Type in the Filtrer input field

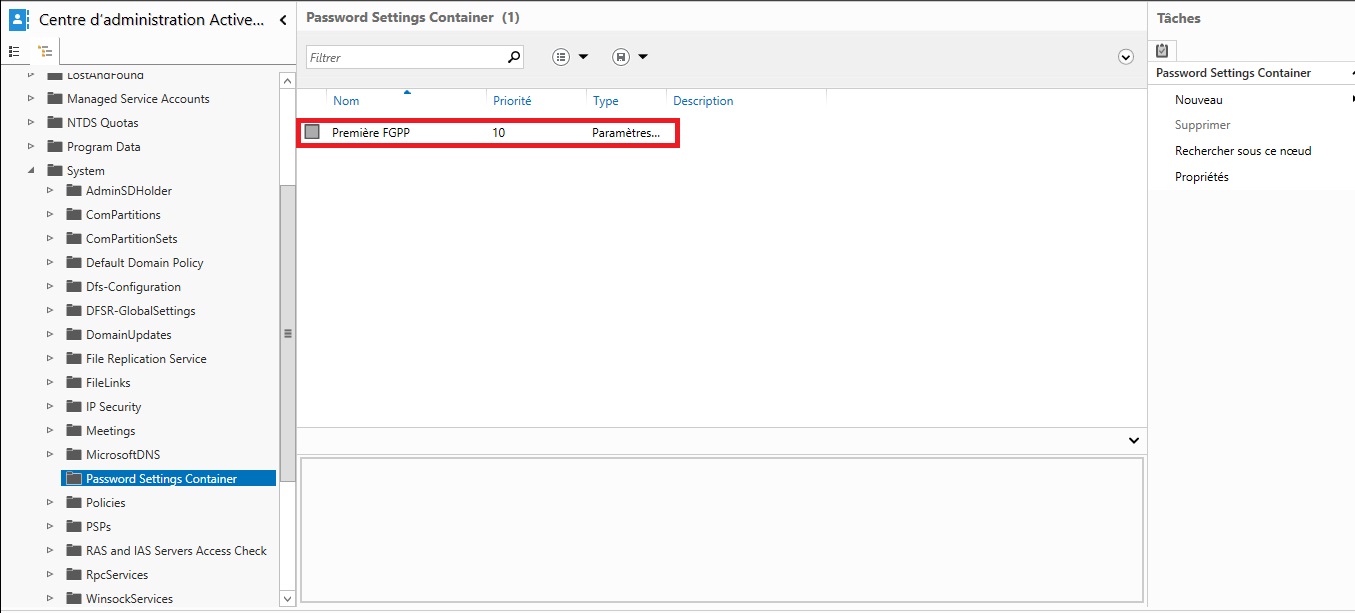pos(405,57)
